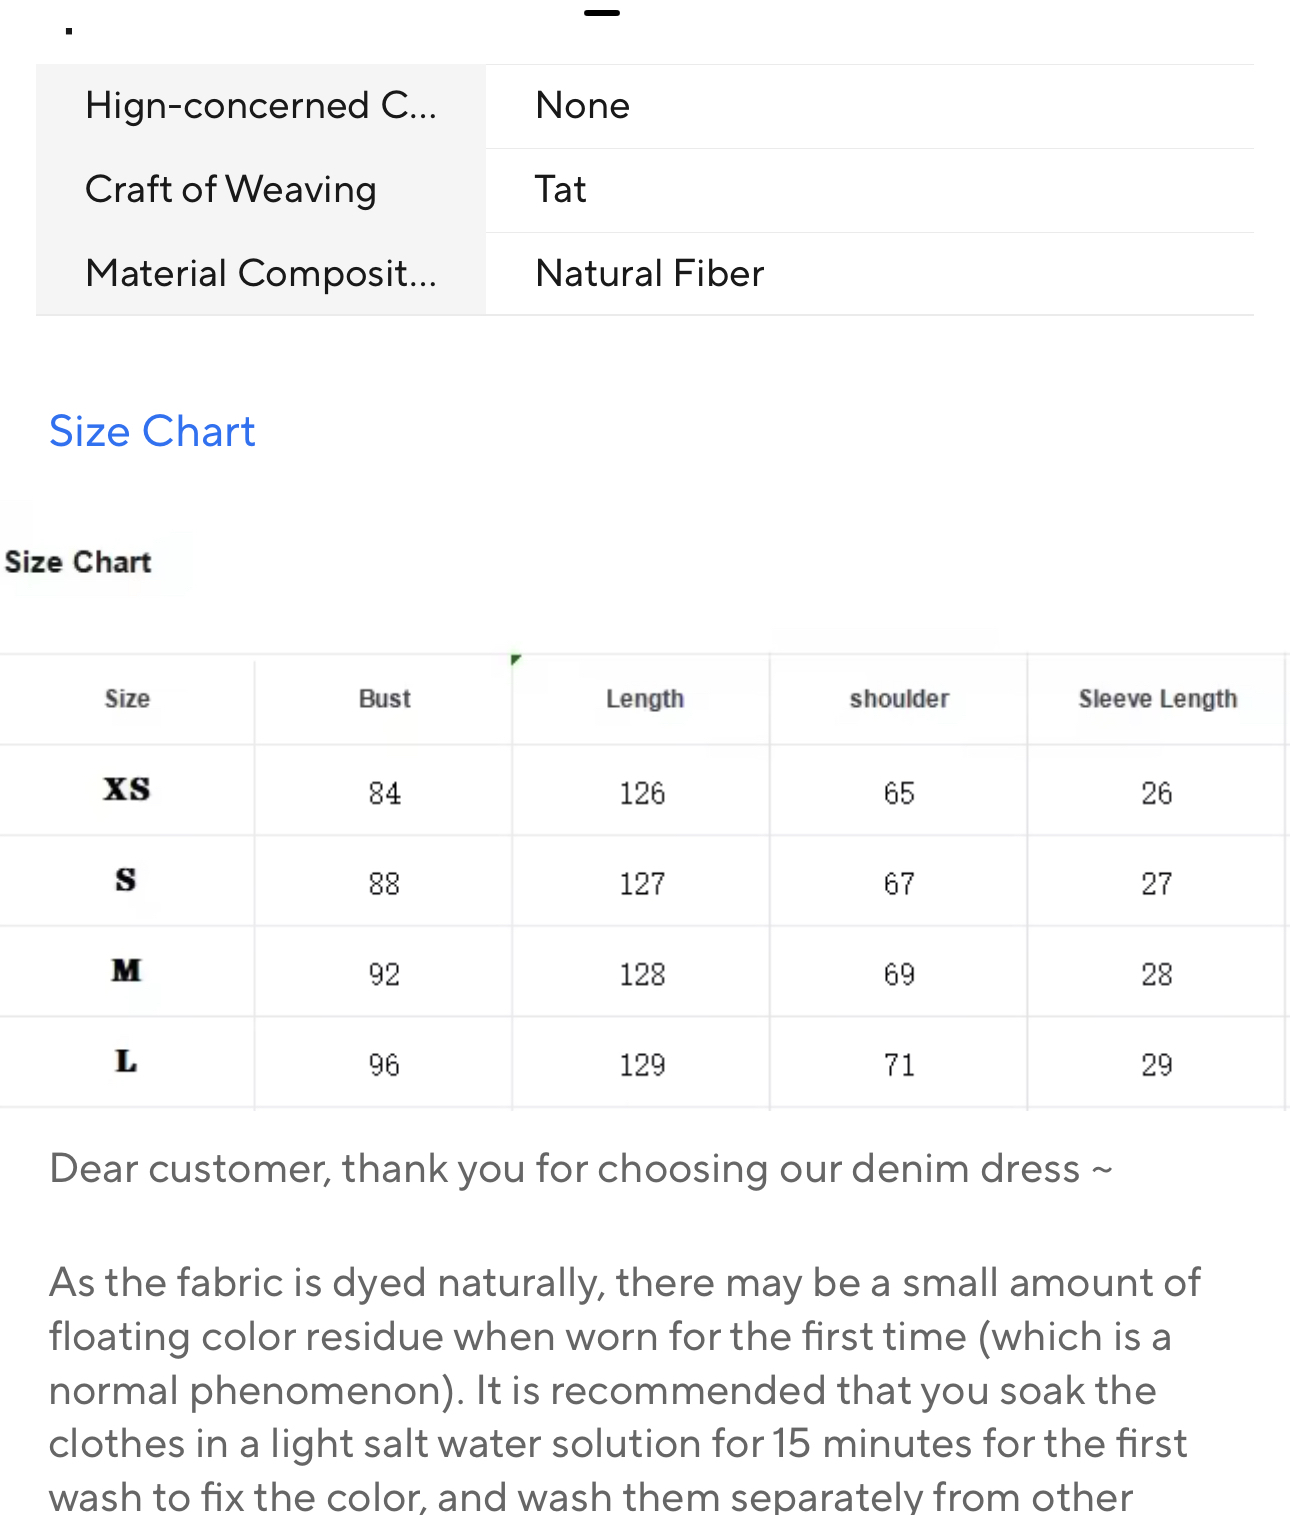Viewport: 1290px width, 1515px height.
Task: Select the Craft of Weaving row label
Action: click(231, 190)
